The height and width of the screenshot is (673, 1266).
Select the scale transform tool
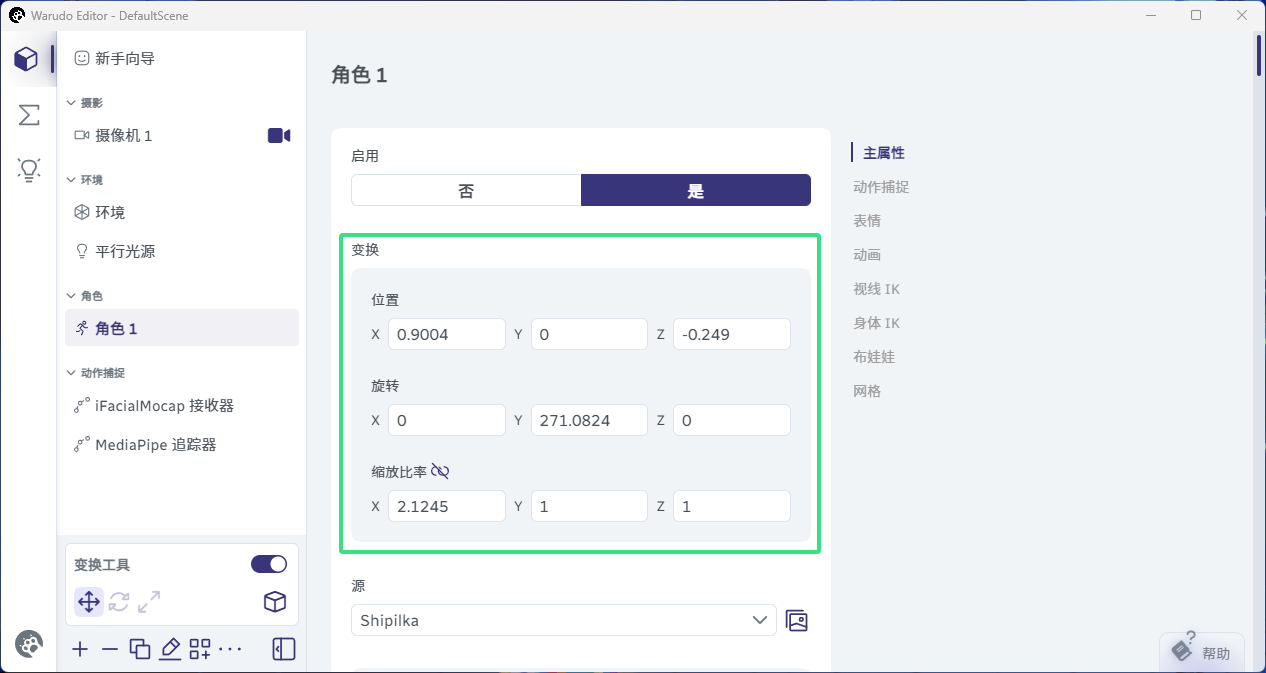(x=149, y=602)
